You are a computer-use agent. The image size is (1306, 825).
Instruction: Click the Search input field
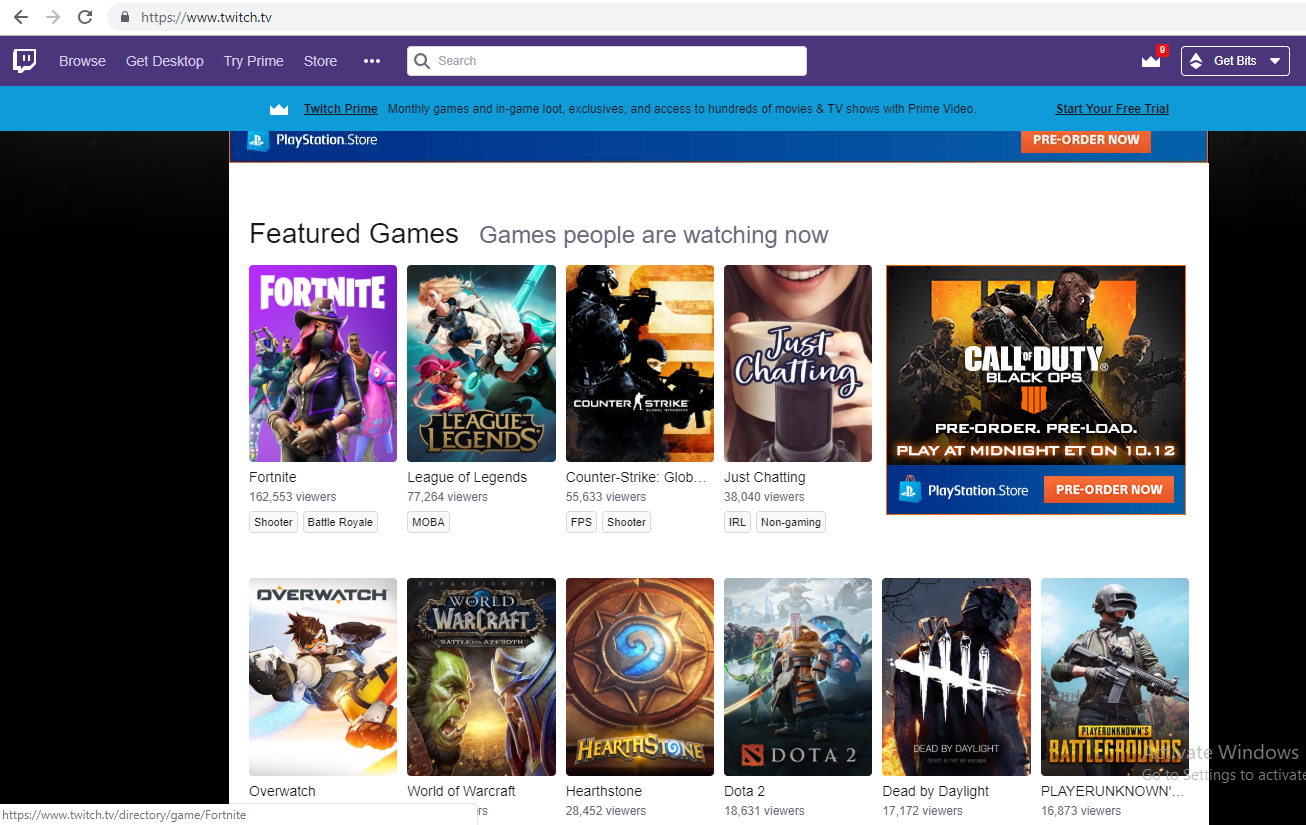tap(607, 61)
